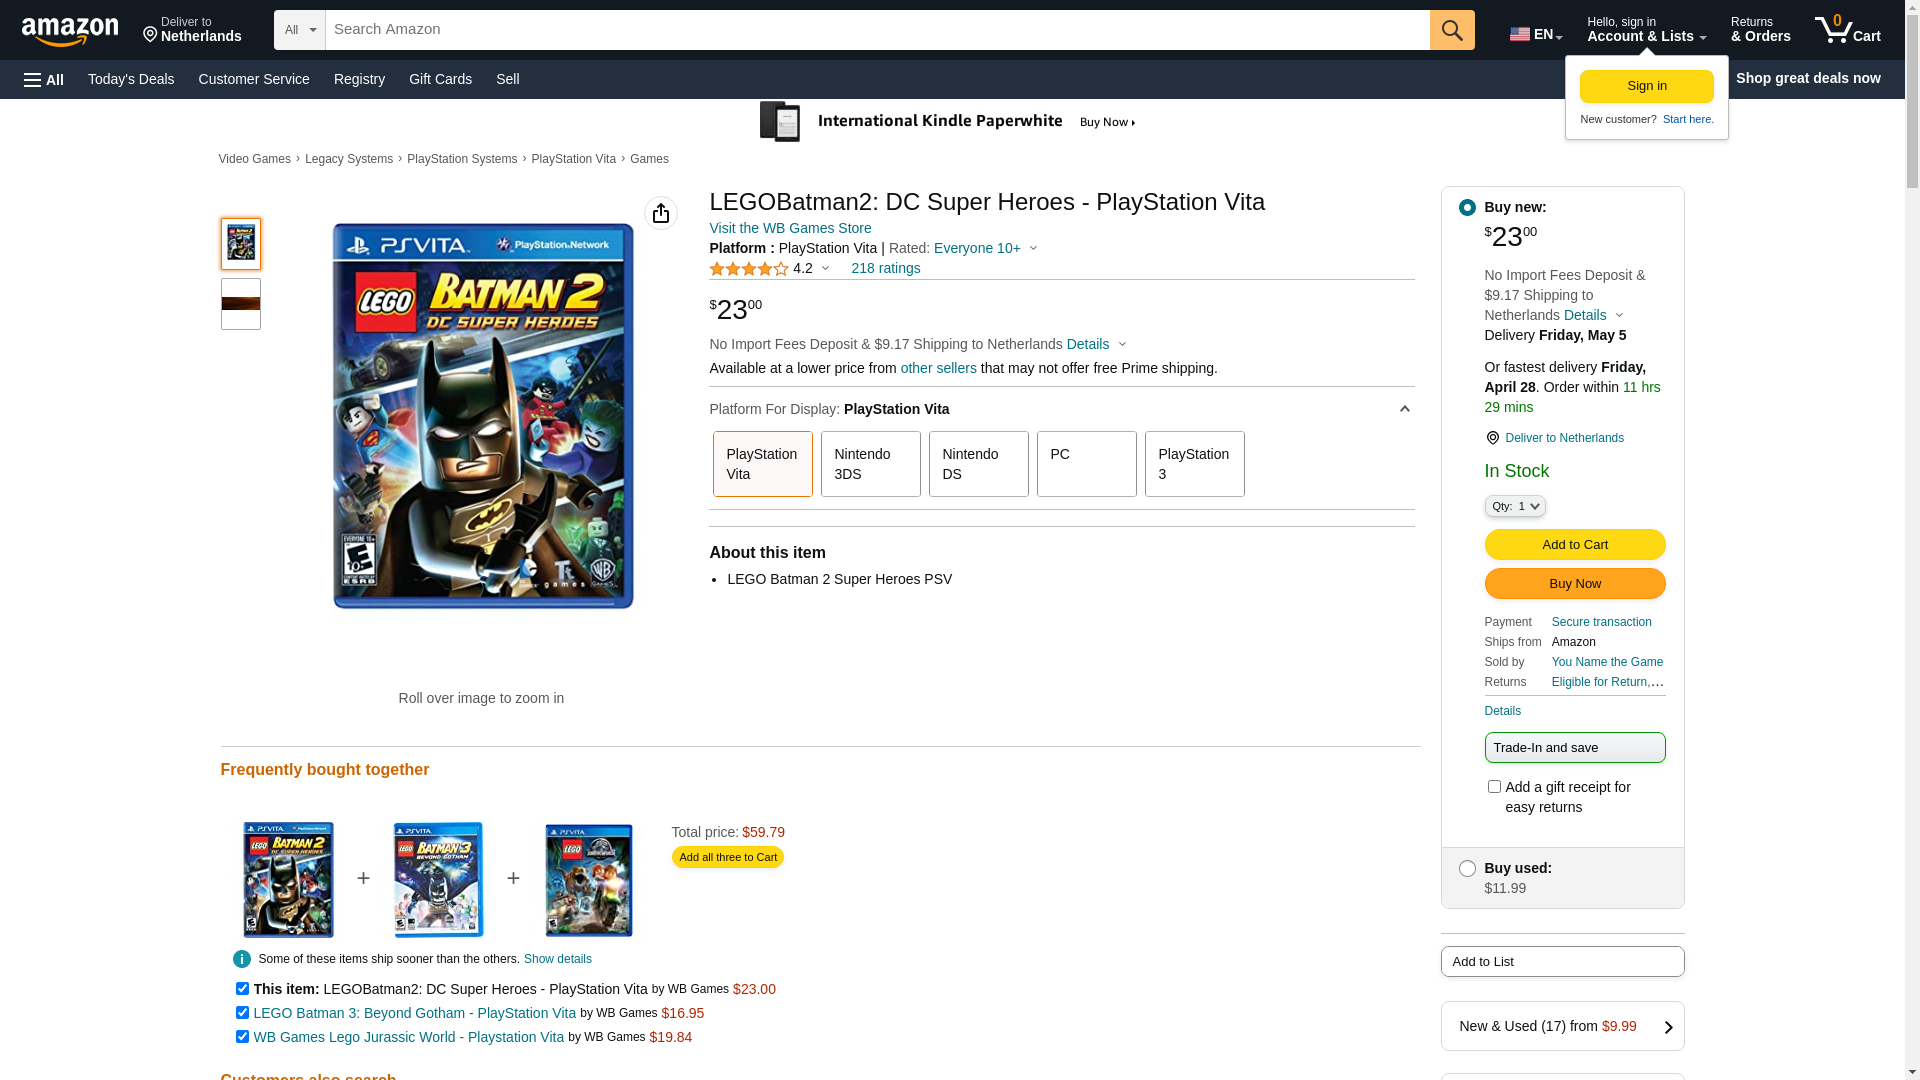Check the gift receipt checkbox
This screenshot has height=1080, width=1920.
1494,787
